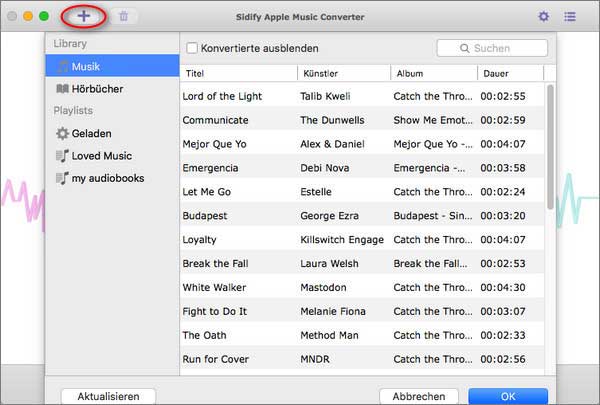Click duration 00:03:58
Image resolution: width=600 pixels, height=405 pixels.
pyautogui.click(x=503, y=168)
